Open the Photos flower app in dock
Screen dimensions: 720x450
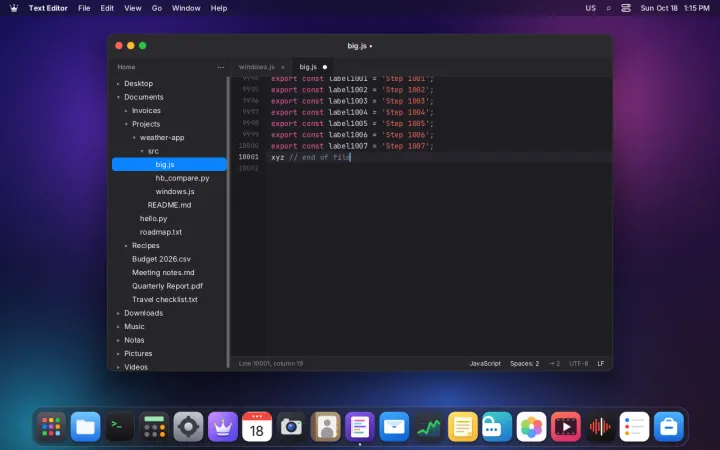(531, 427)
